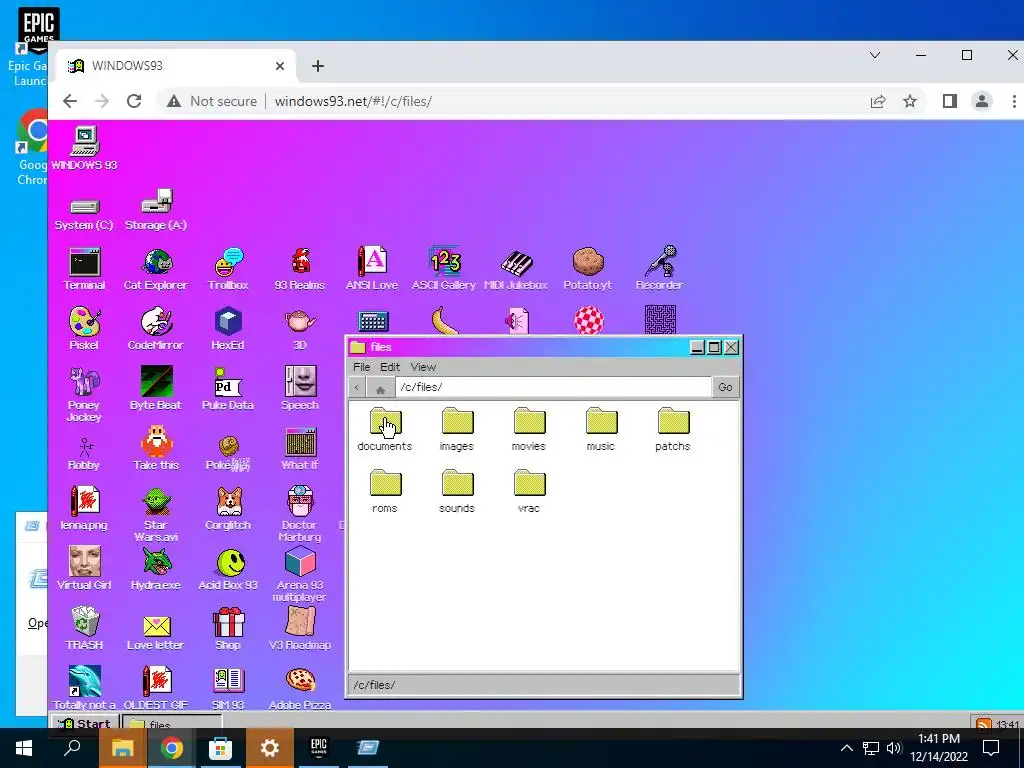The width and height of the screenshot is (1024, 768).
Task: Open Microsoft Store in taskbar
Action: [x=221, y=748]
